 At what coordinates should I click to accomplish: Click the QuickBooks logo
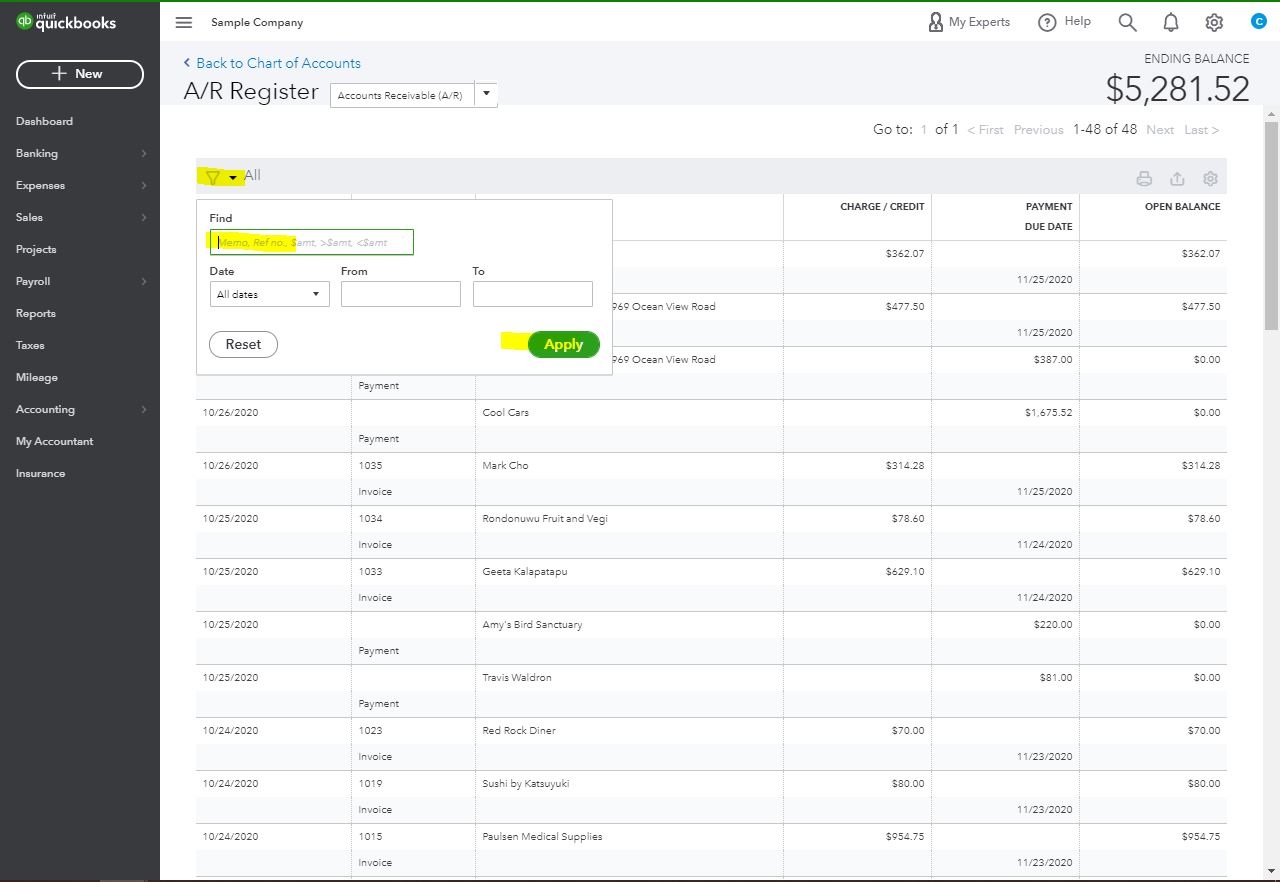(66, 22)
